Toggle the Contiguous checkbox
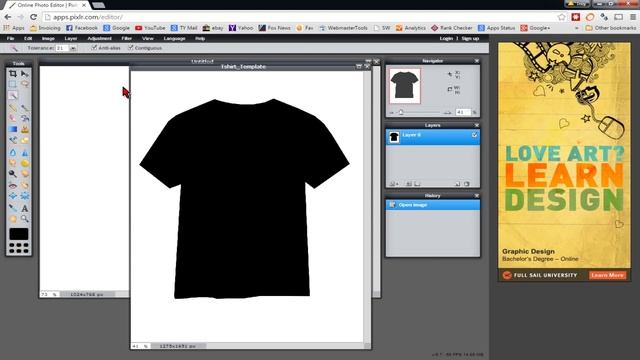The height and width of the screenshot is (360, 640). click(x=131, y=48)
